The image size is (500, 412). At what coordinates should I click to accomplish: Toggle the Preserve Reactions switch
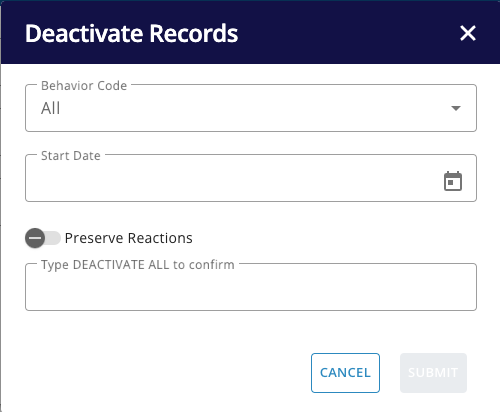point(43,238)
